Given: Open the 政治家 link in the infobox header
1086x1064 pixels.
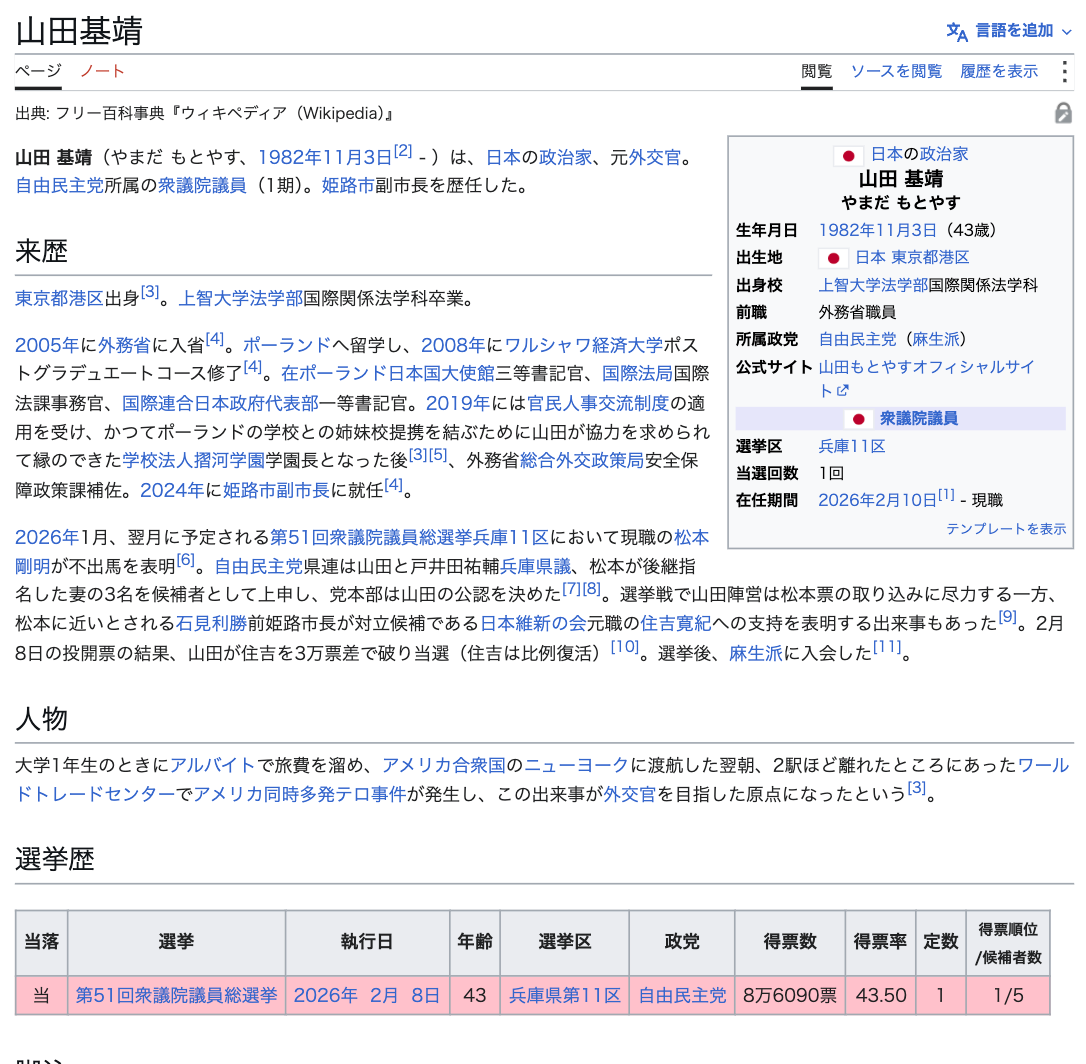Looking at the screenshot, I should point(944,154).
